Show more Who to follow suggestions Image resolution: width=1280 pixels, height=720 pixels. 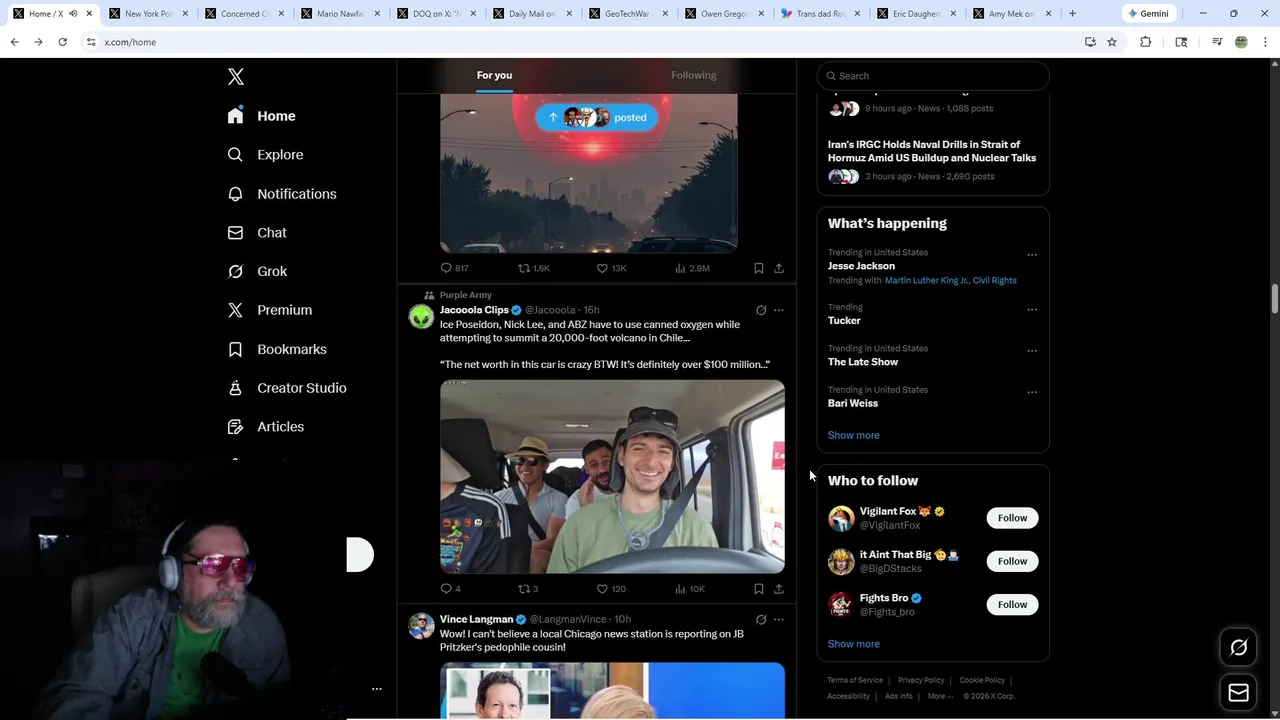point(853,644)
